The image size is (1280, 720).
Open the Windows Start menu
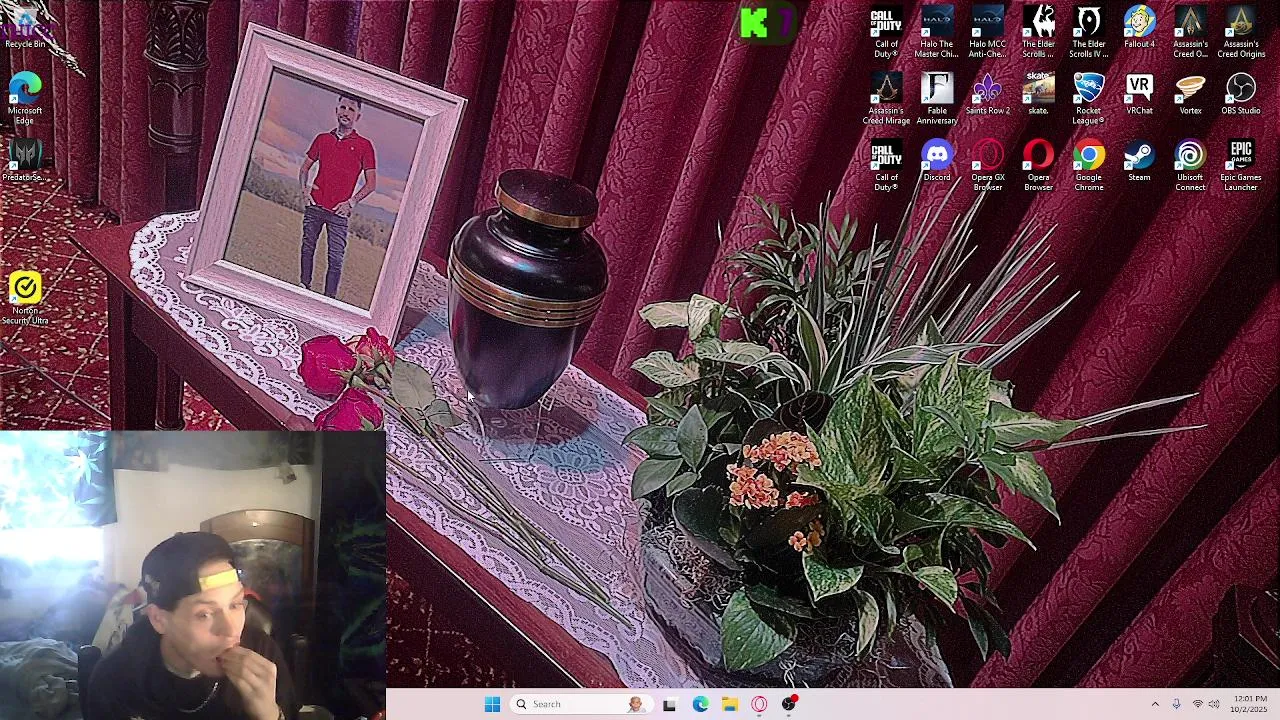[492, 704]
